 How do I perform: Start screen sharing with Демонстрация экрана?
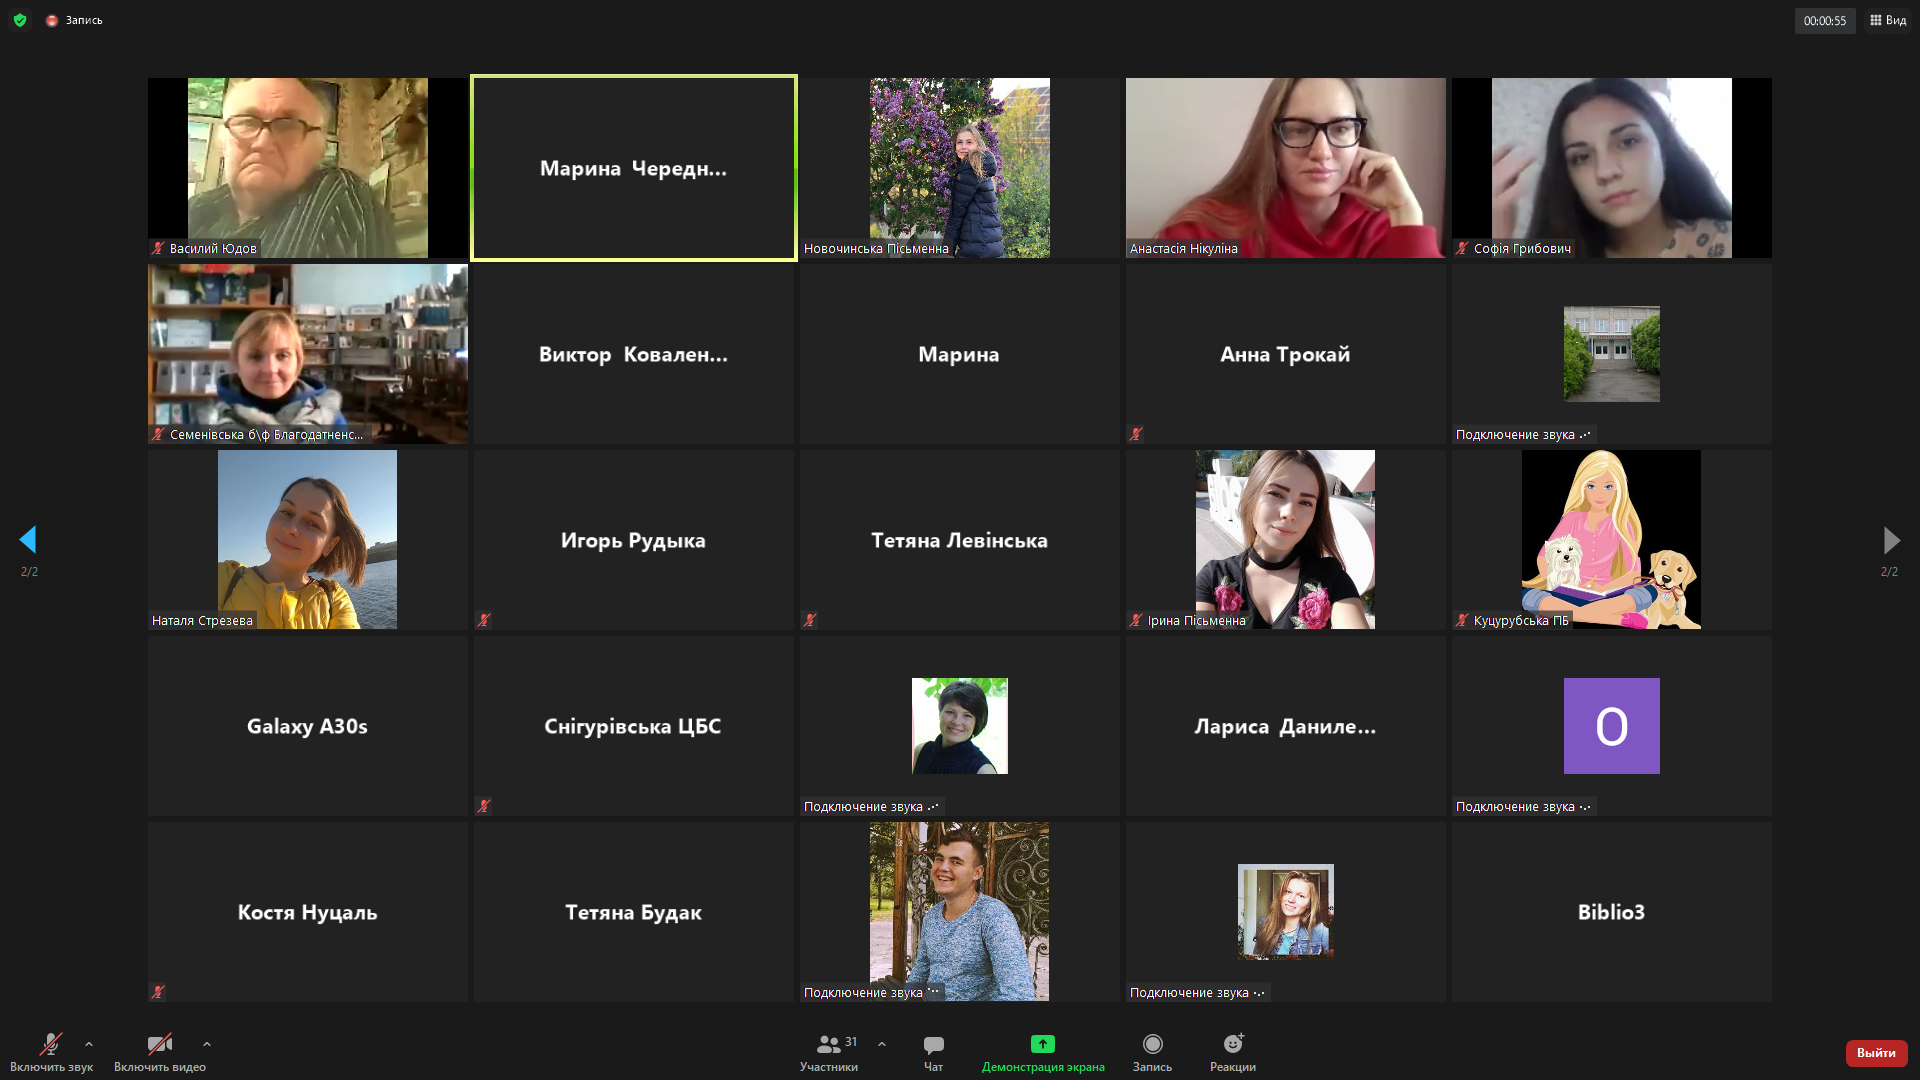click(x=1043, y=1045)
